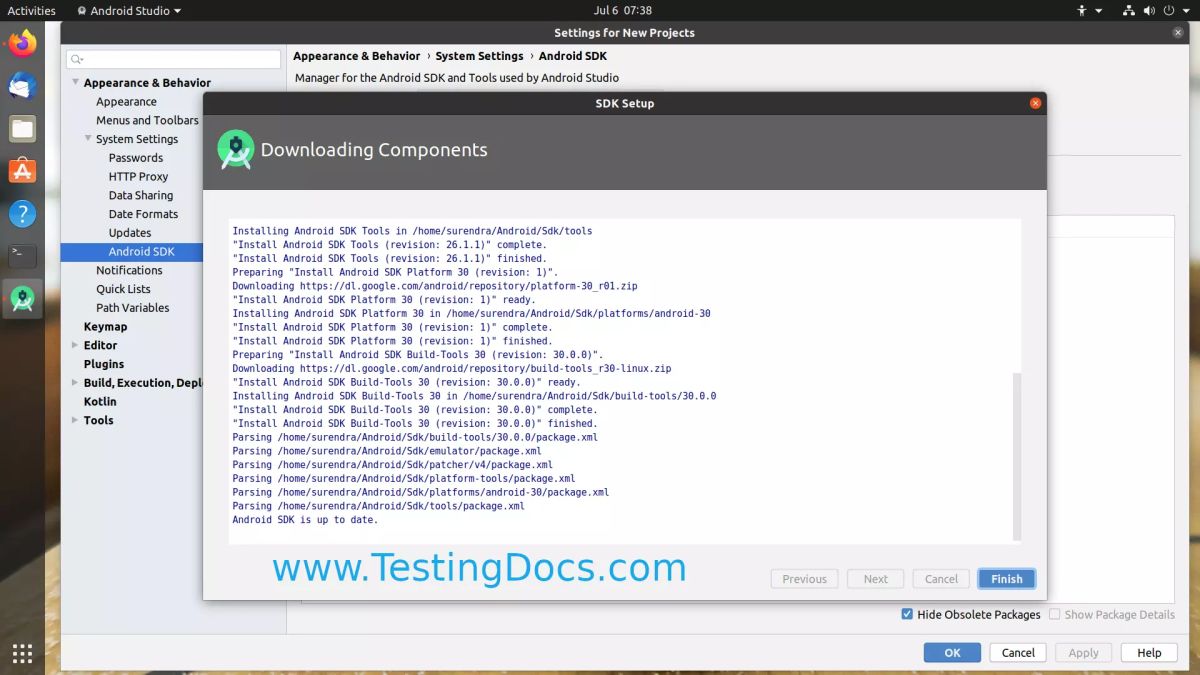The width and height of the screenshot is (1200, 675).
Task: Click the Finish button in SDK Setup
Action: point(1006,579)
